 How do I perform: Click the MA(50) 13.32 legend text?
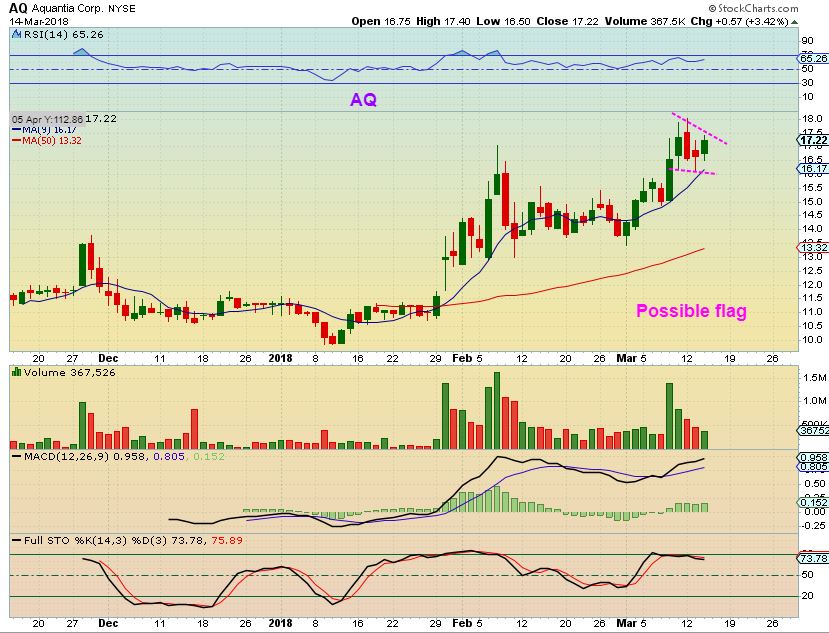click(x=52, y=141)
